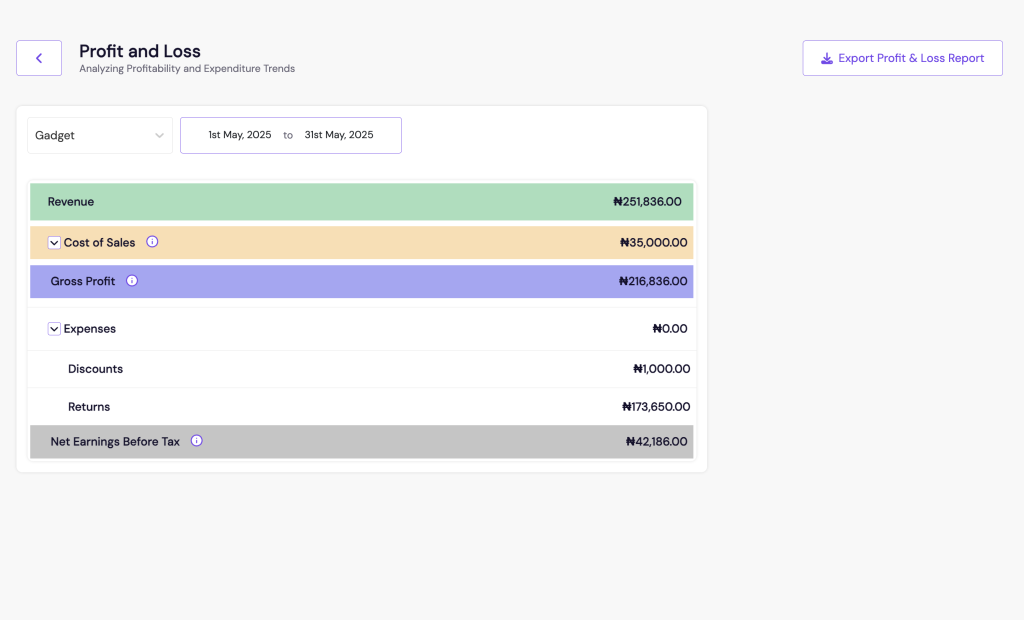Image resolution: width=1024 pixels, height=620 pixels.
Task: Click the Net Earnings Before Tax info icon
Action: pyautogui.click(x=196, y=441)
